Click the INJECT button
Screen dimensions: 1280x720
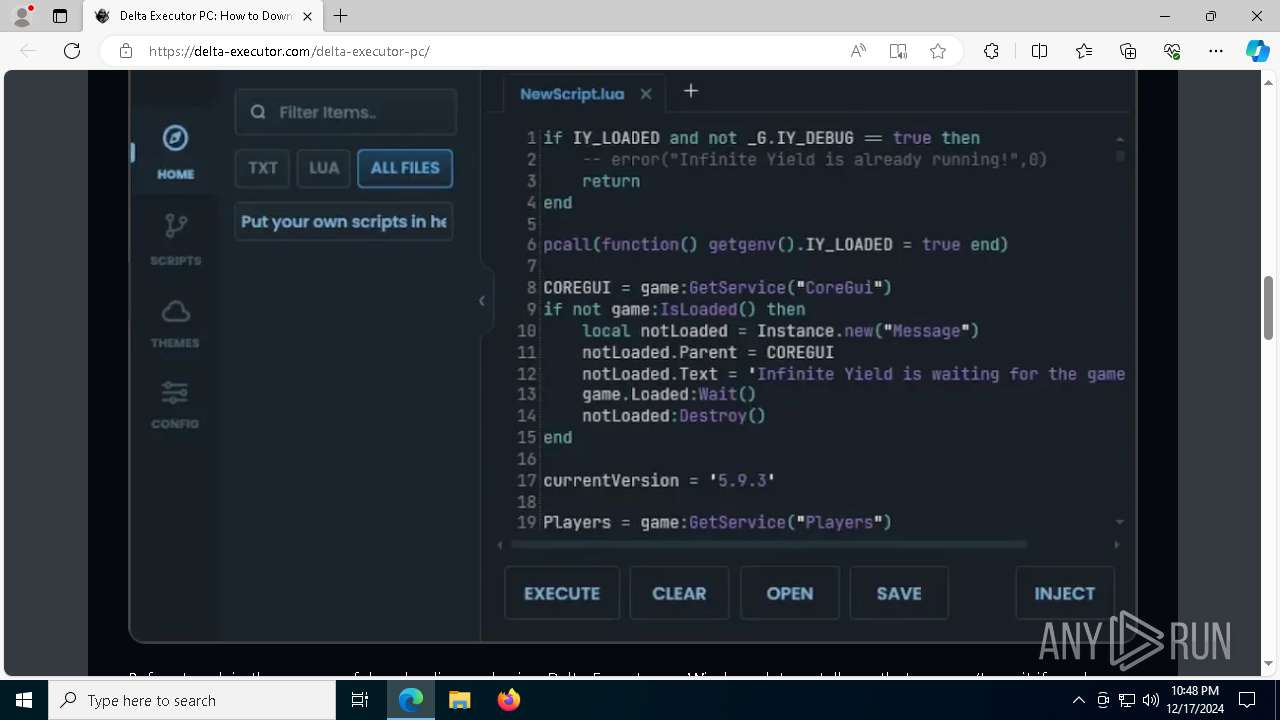1065,593
